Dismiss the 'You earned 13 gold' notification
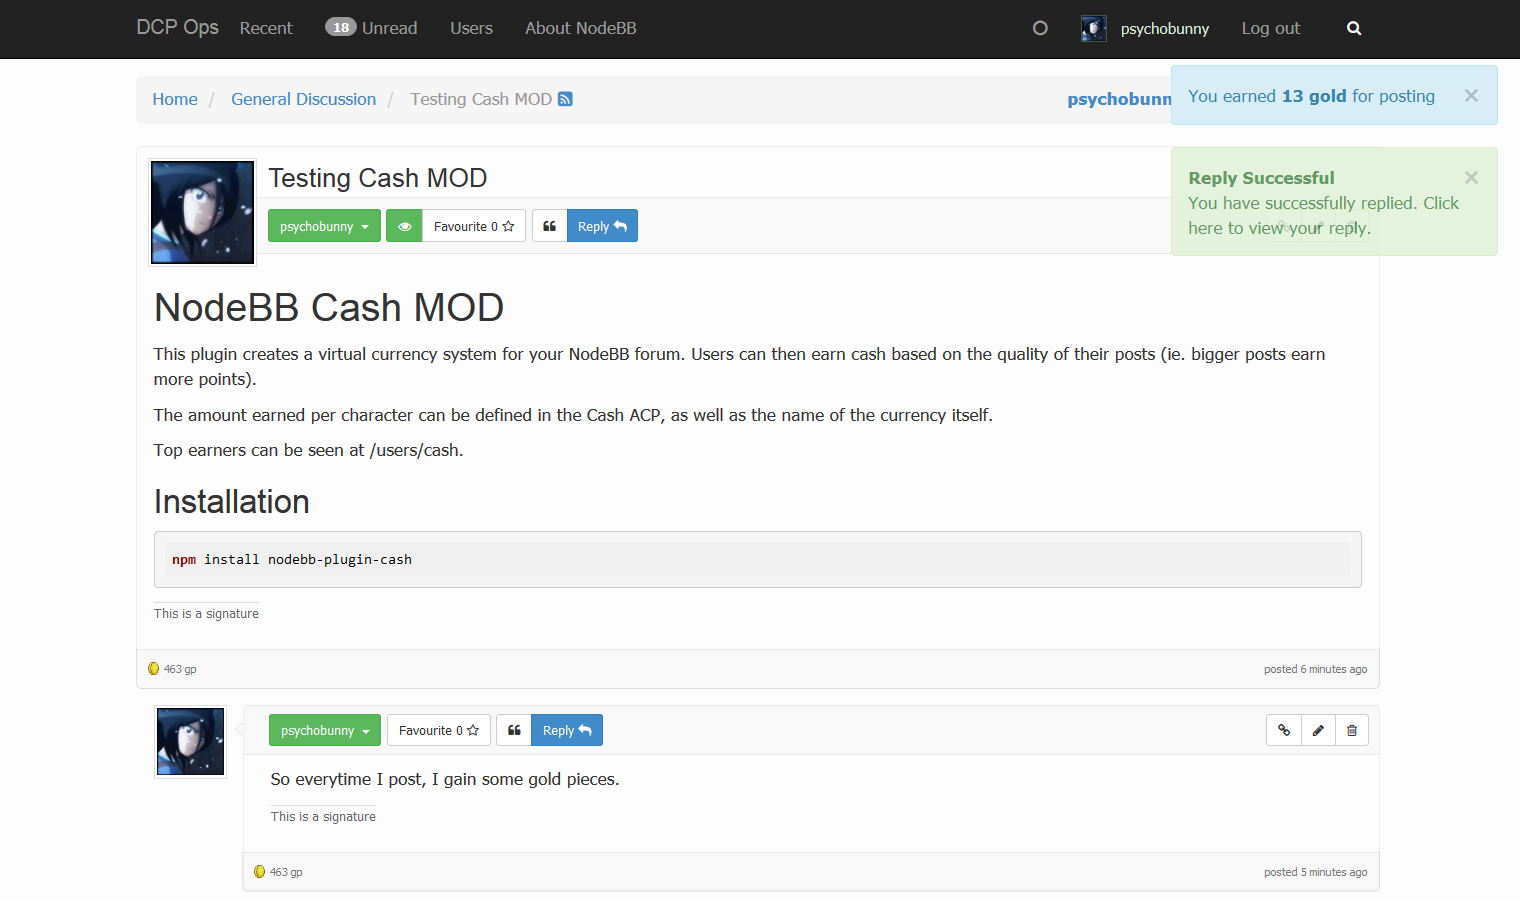1520x912 pixels. coord(1471,96)
